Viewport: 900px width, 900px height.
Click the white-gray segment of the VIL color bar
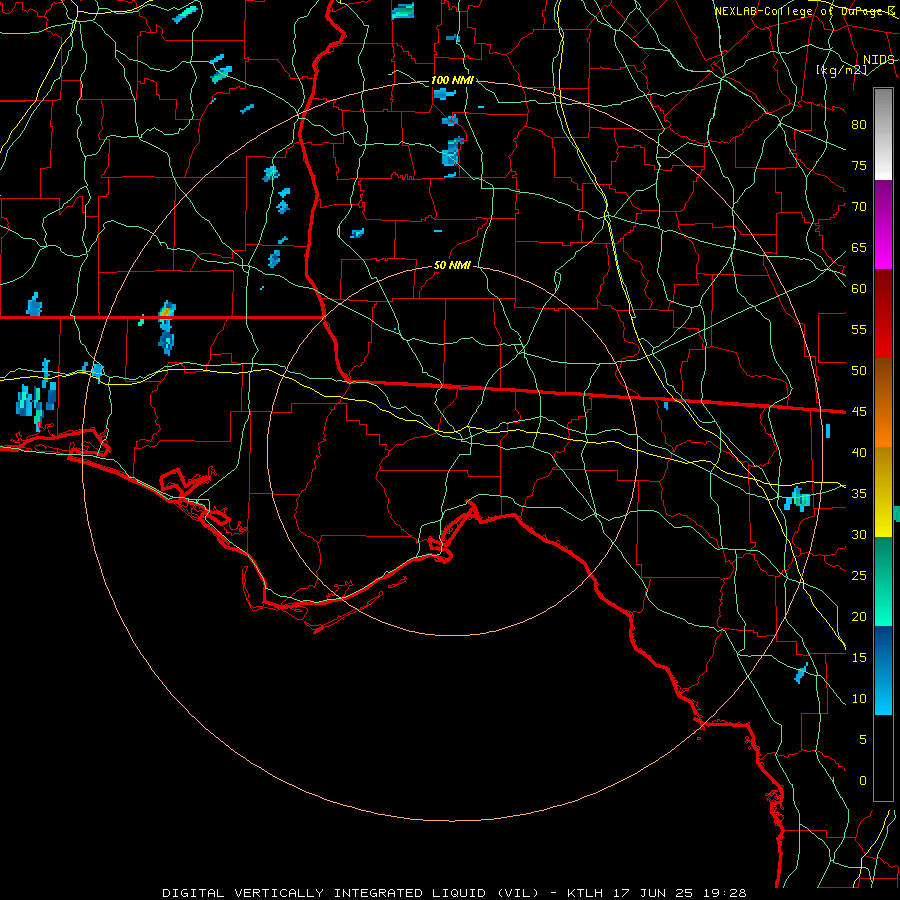(883, 134)
